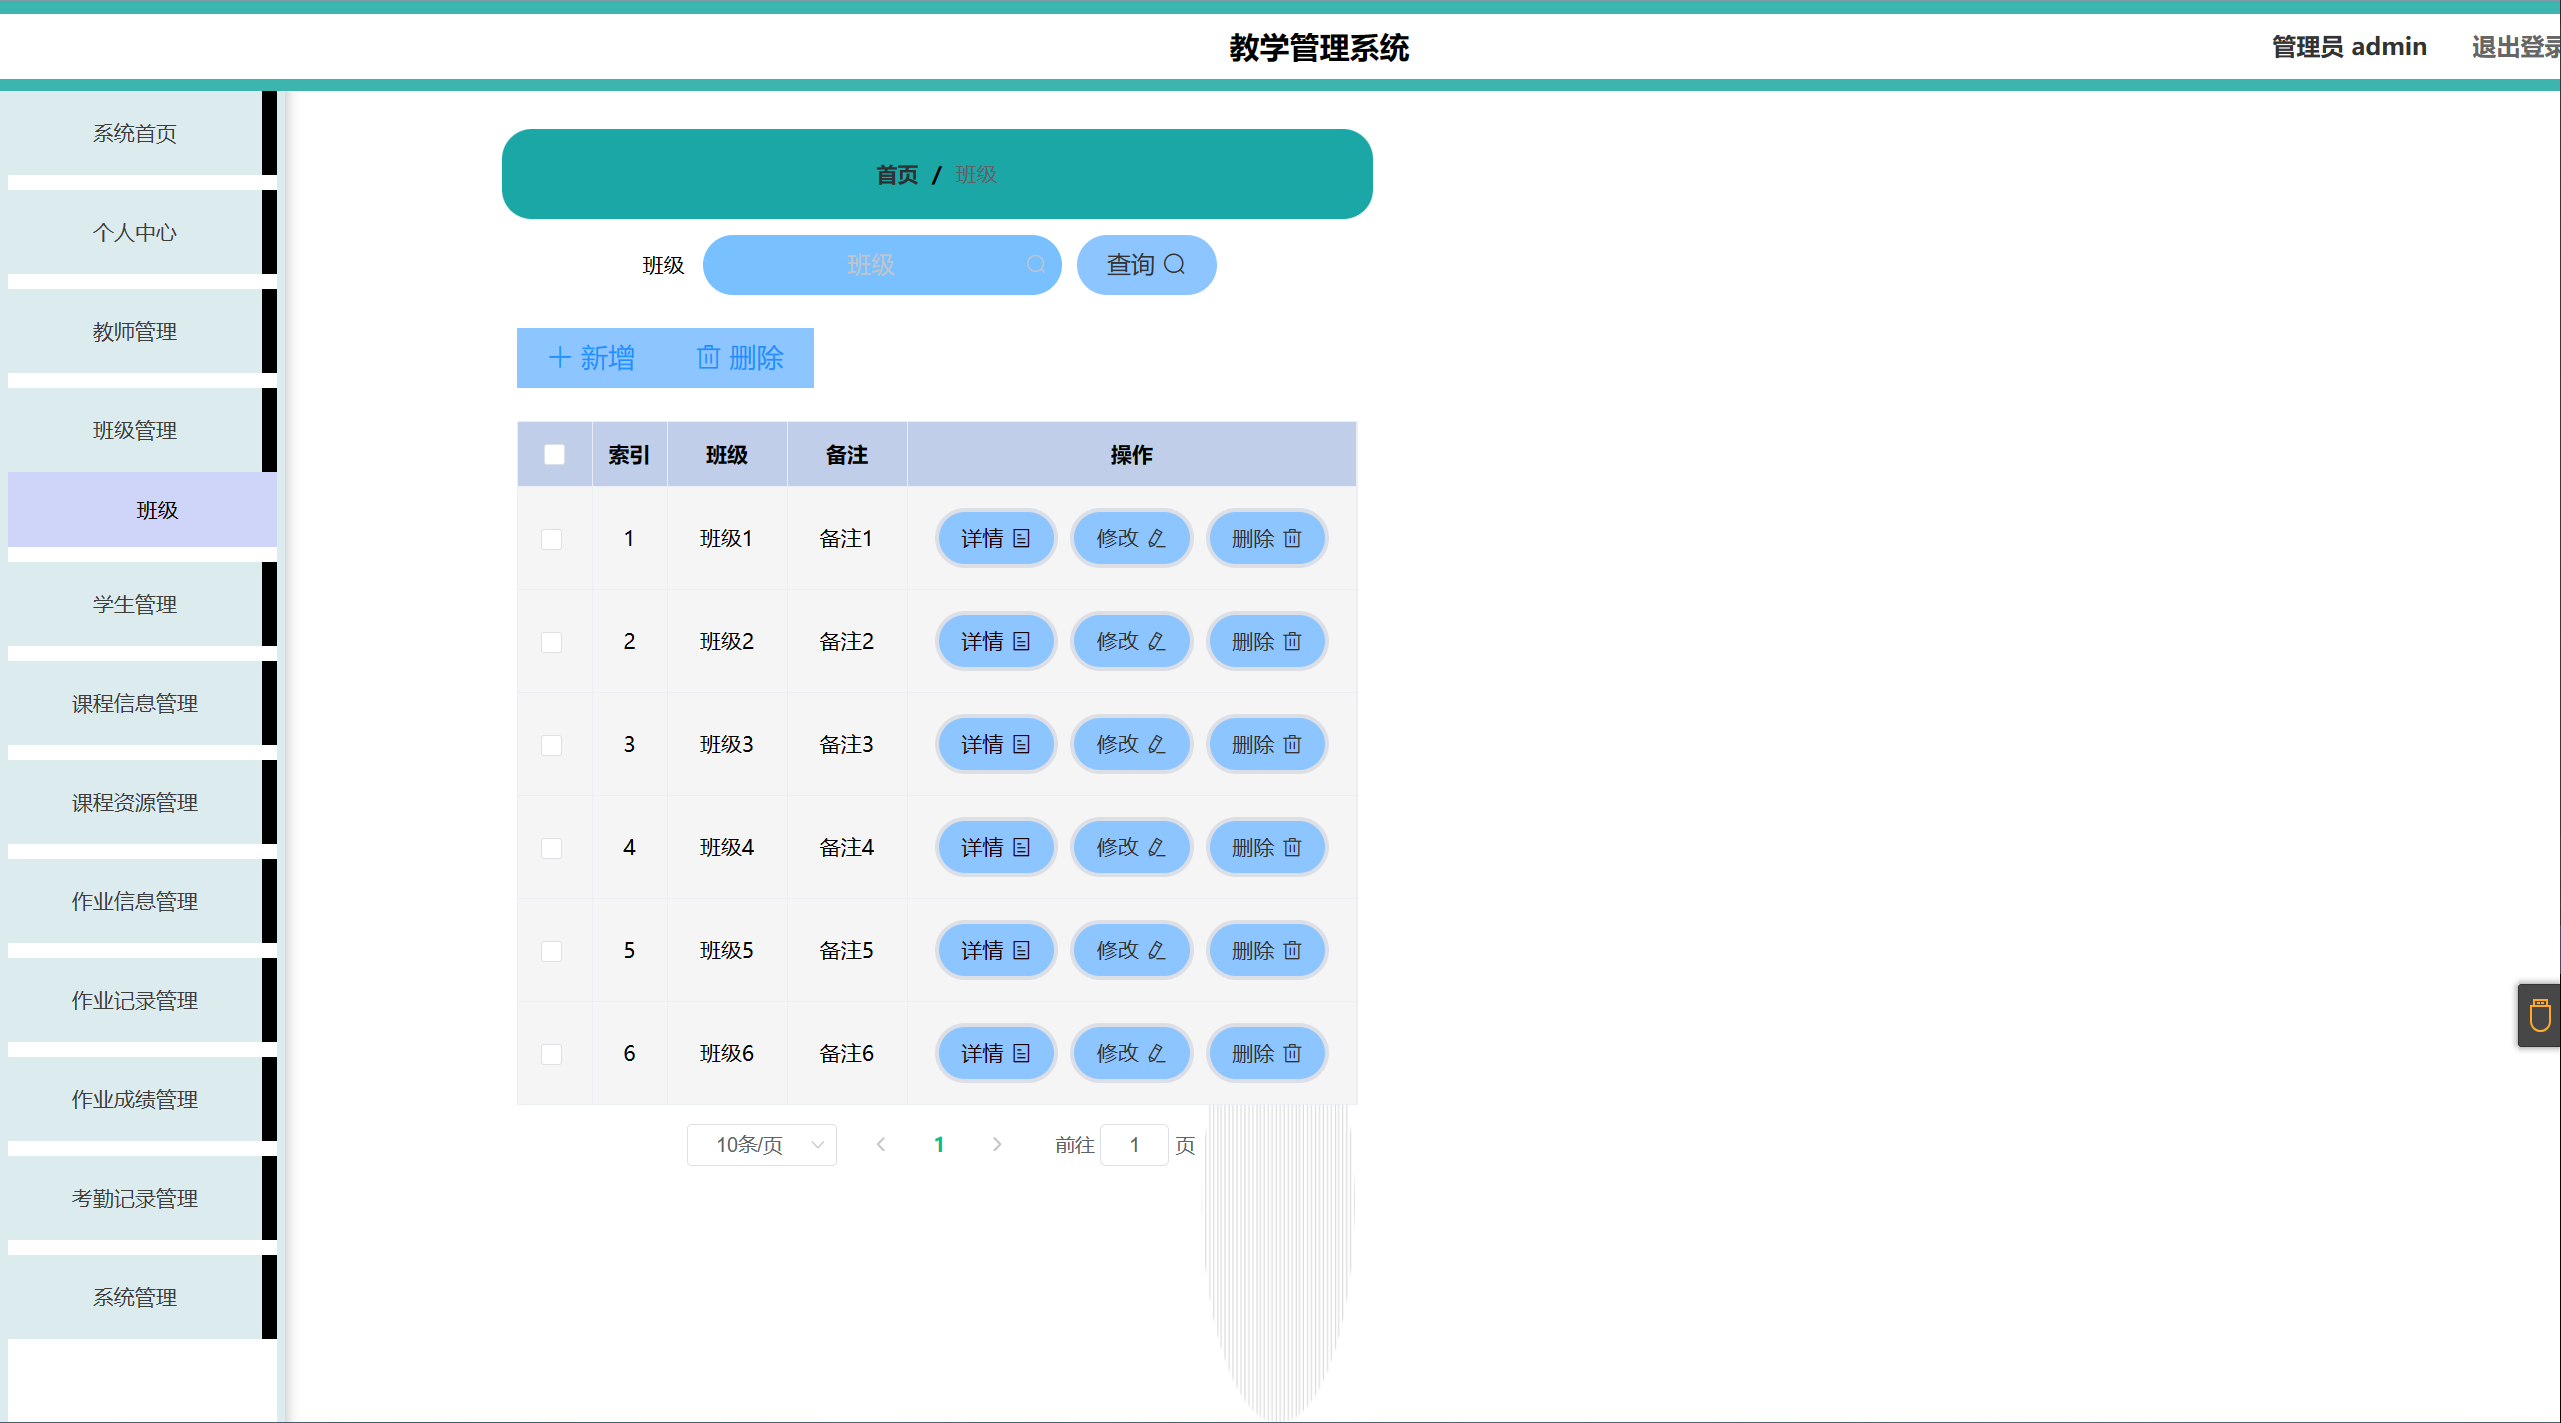The image size is (2561, 1423).
Task: Open 课程信息管理 sidebar menu
Action: (x=135, y=704)
